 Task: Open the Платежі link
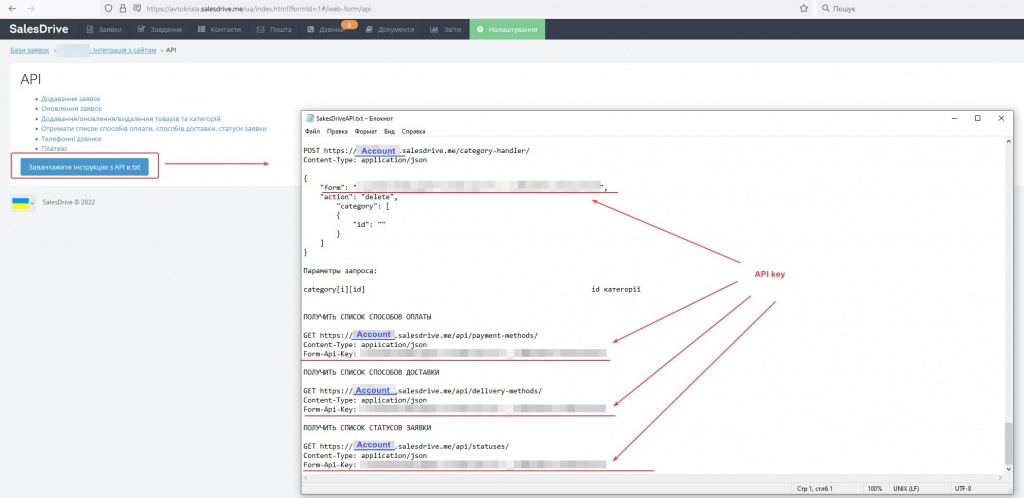[x=54, y=149]
